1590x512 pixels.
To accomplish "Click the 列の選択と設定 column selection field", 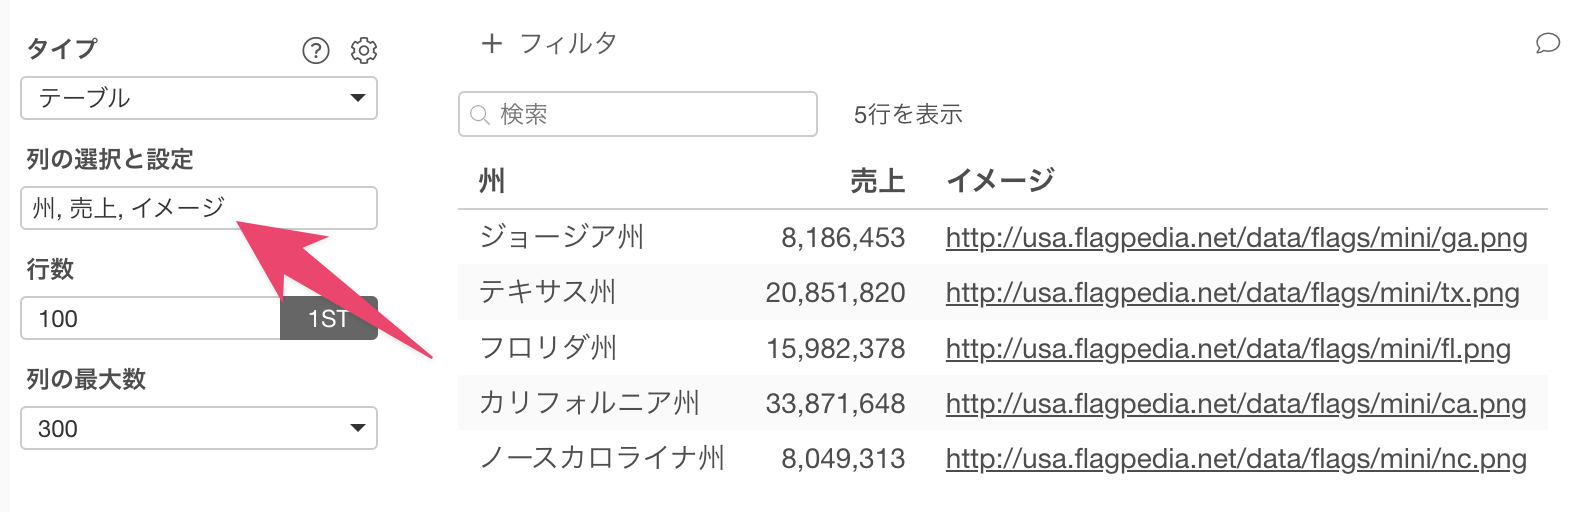I will [199, 208].
